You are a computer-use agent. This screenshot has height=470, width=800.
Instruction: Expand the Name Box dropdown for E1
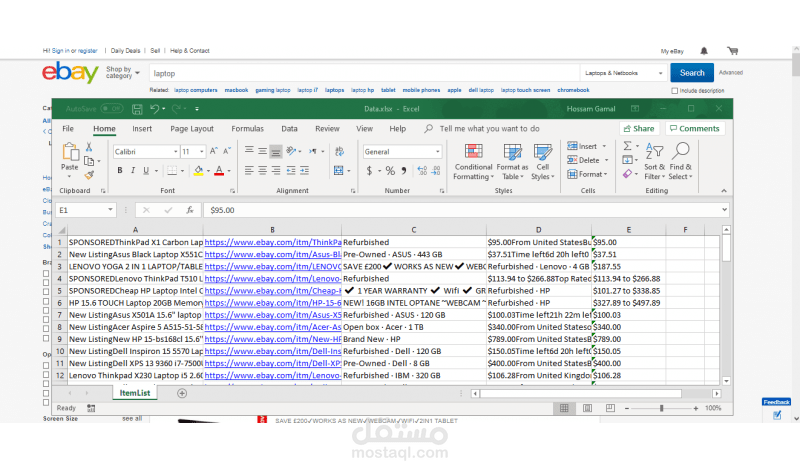tap(110, 210)
